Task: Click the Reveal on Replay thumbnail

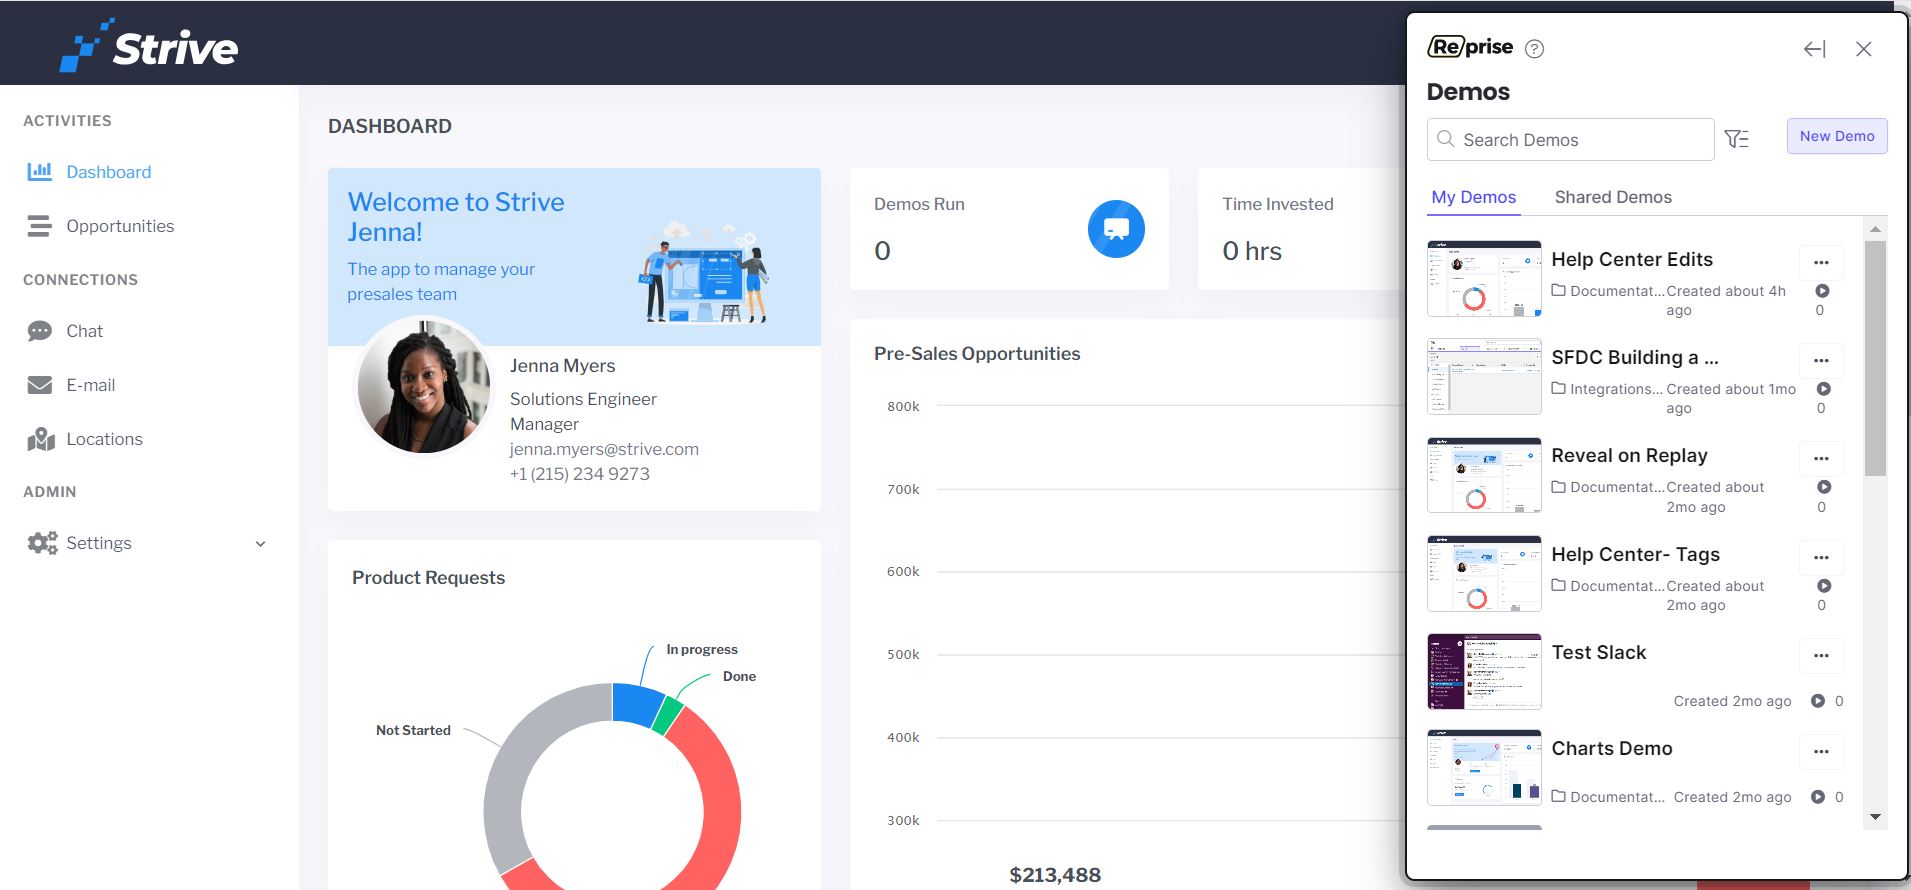Action: click(1484, 475)
